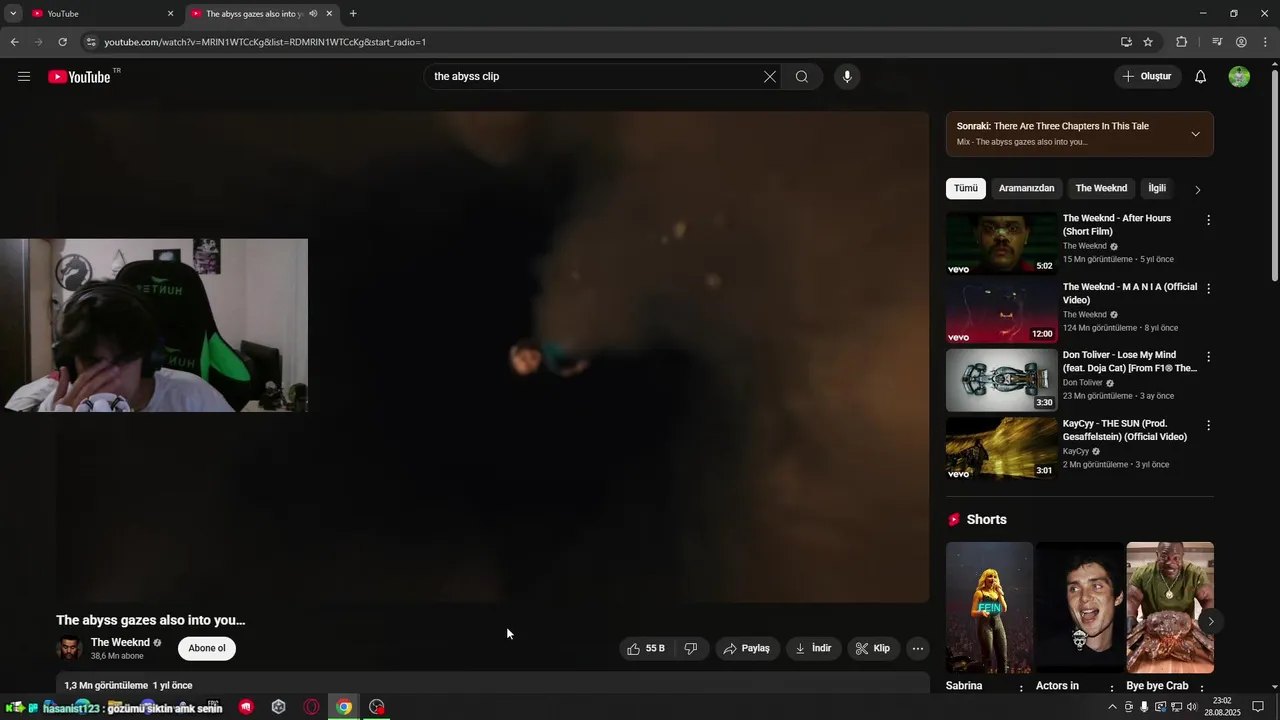Open The Weeknd channel name link
Viewport: 1280px width, 720px height.
120,642
